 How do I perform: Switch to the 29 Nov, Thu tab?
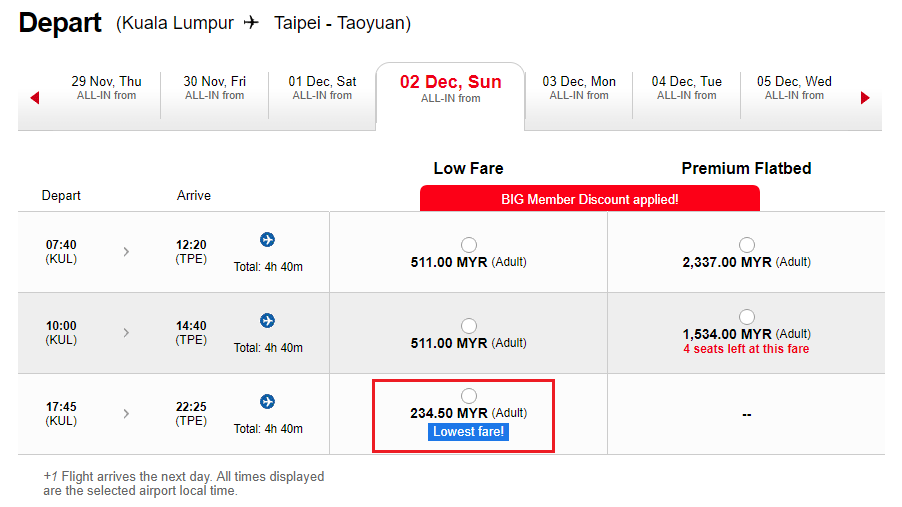[106, 88]
